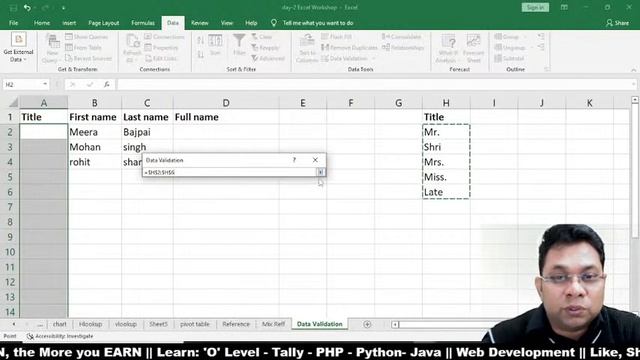Switch to the pivot table sheet tab
This screenshot has width=640, height=360.
click(x=195, y=324)
